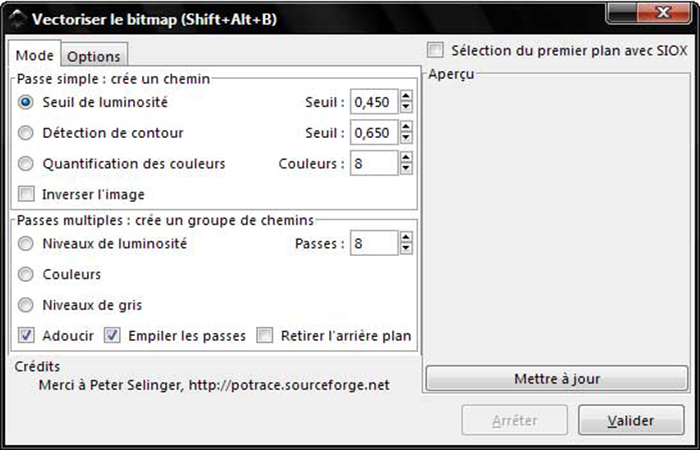Decrease the Passes count spinner

coord(406,249)
